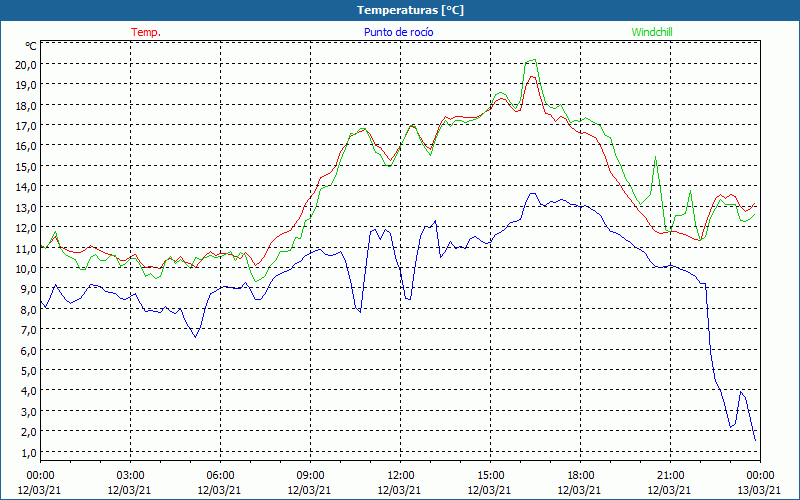Click the green windchill peak above 20,0
The image size is (800, 500).
point(531,61)
